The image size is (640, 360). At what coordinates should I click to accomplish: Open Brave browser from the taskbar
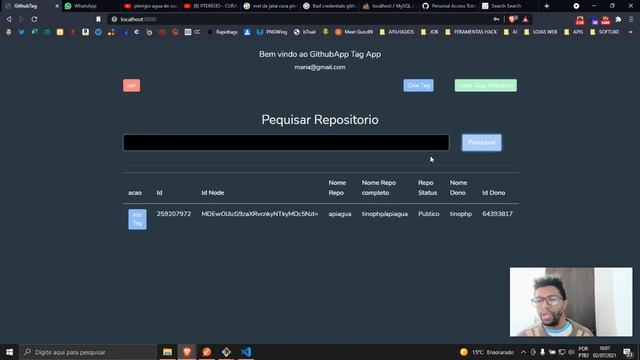click(x=187, y=352)
